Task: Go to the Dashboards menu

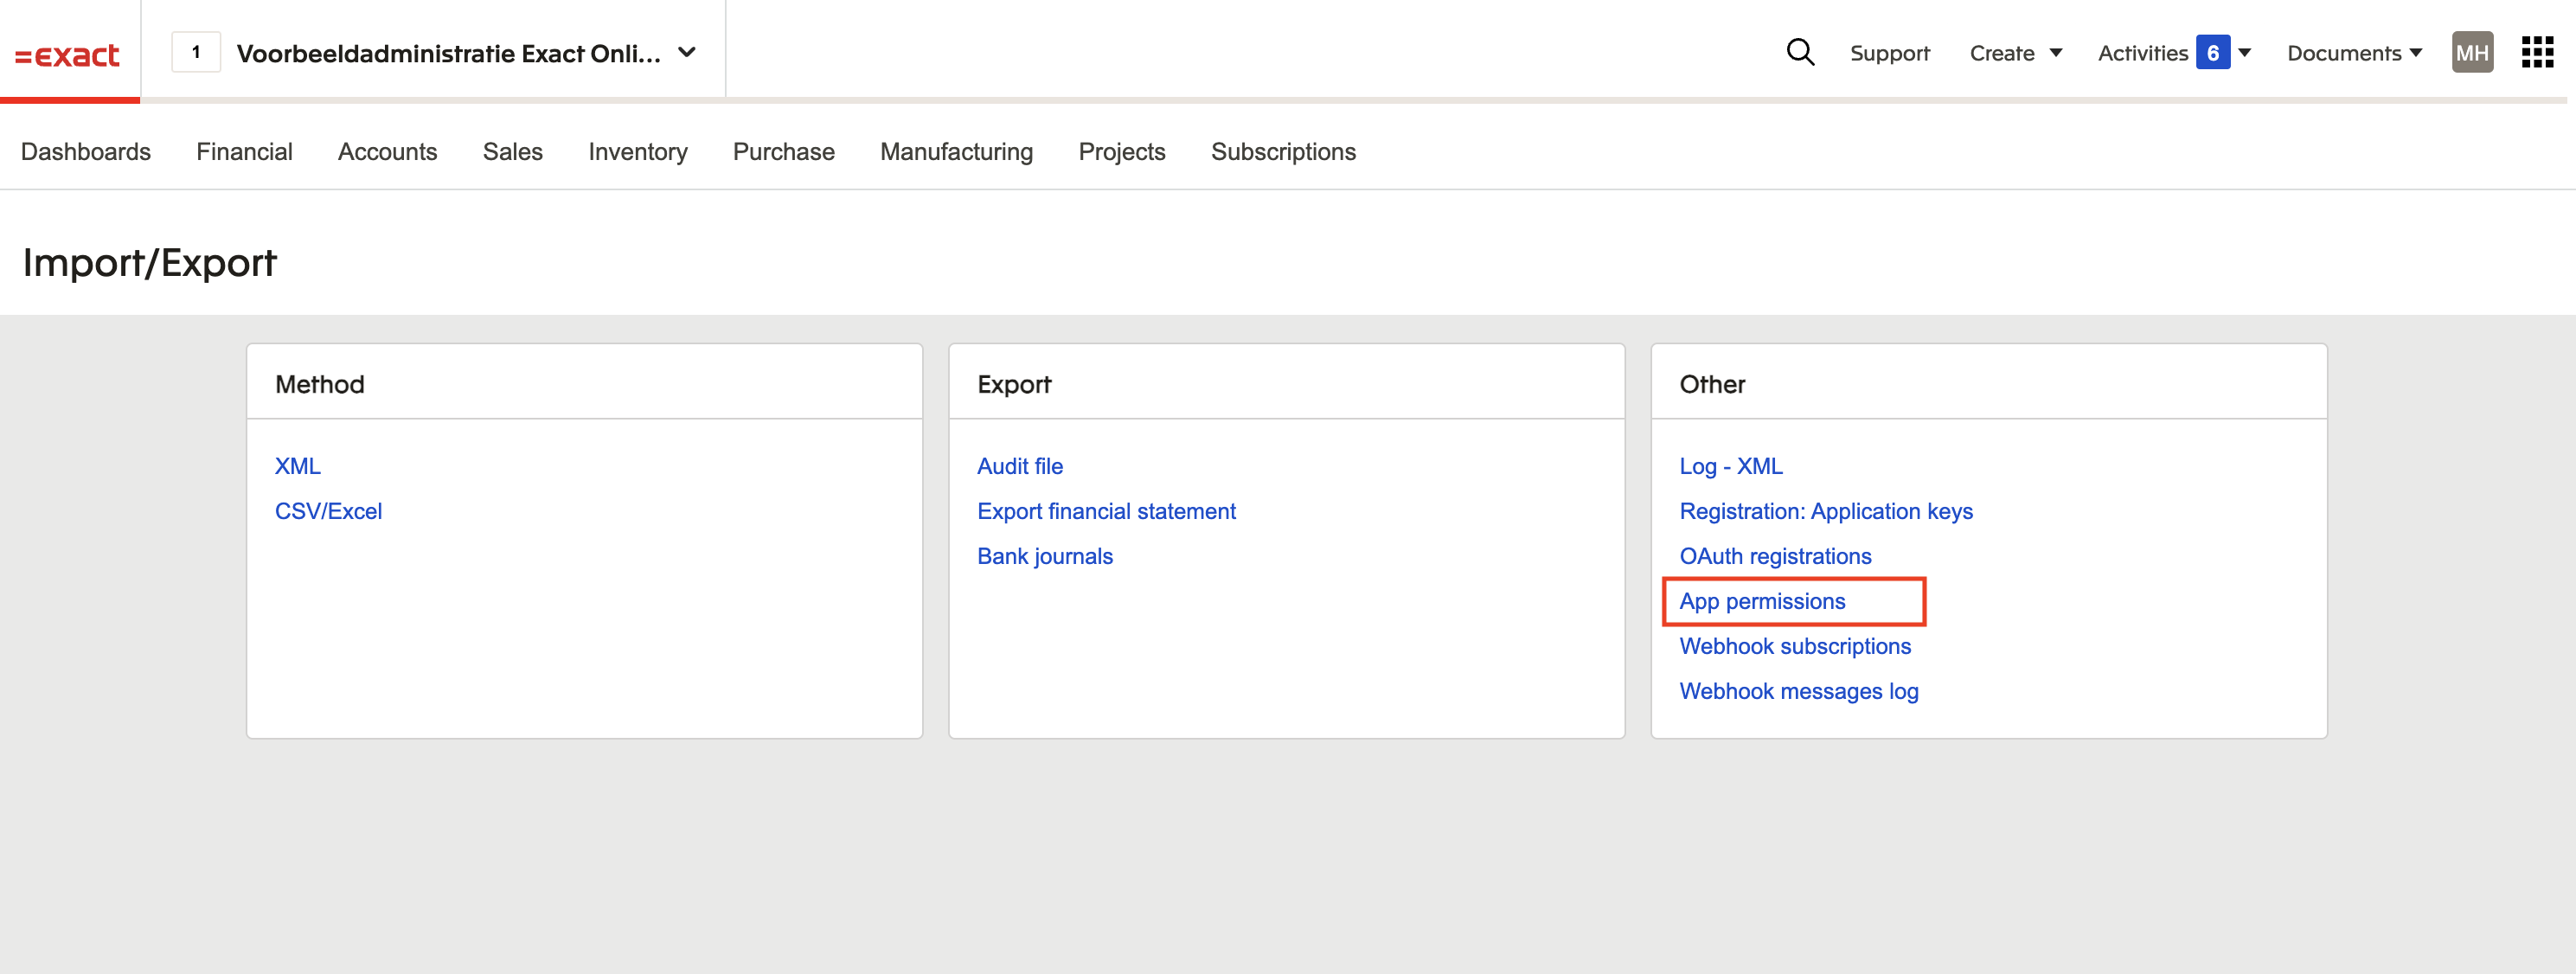Action: pyautogui.click(x=86, y=152)
